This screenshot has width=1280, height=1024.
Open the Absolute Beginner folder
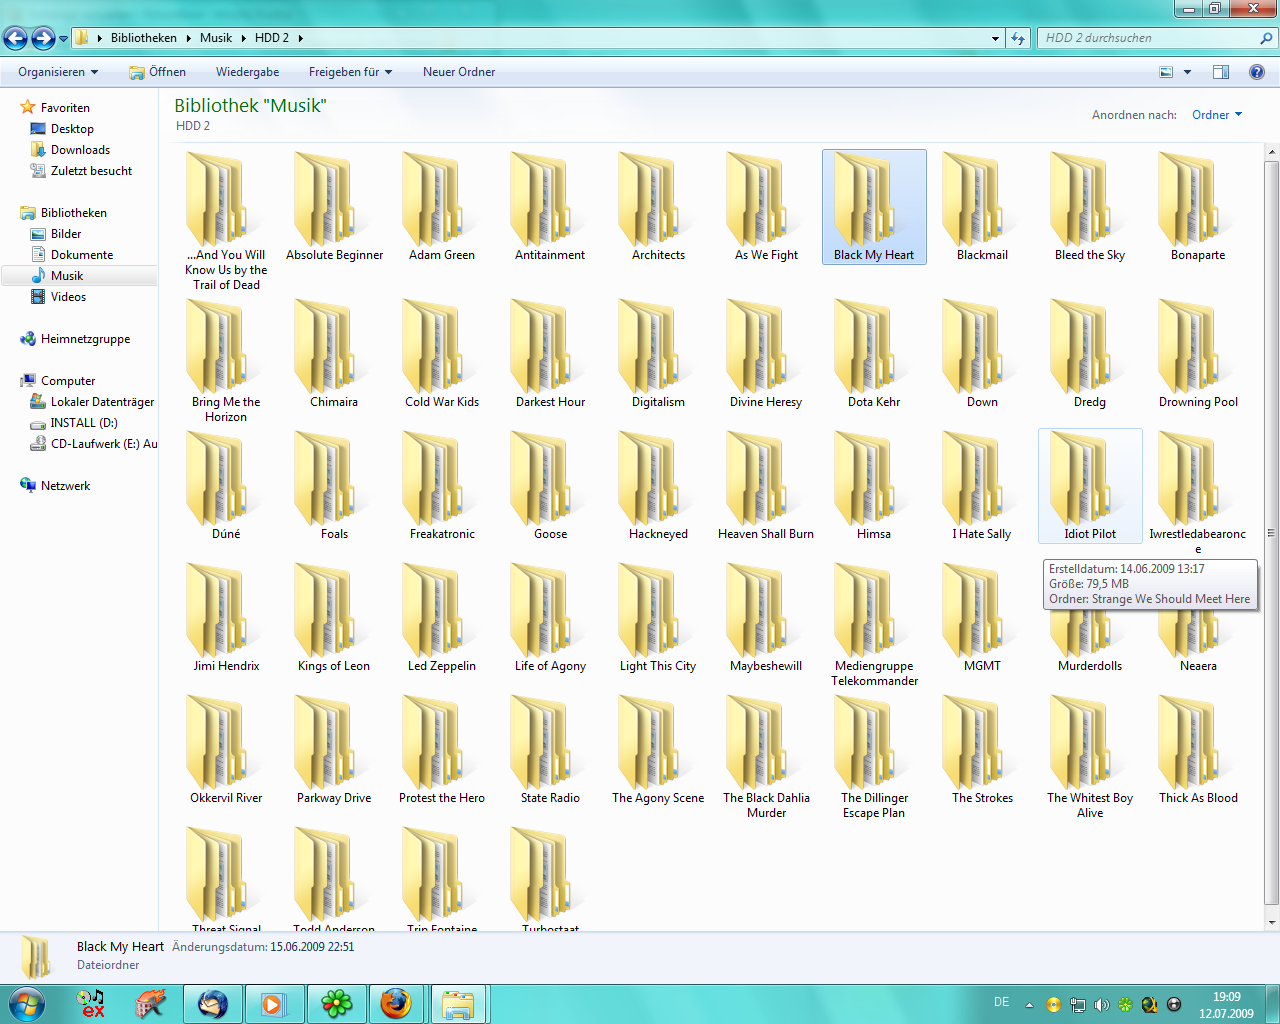coord(334,207)
